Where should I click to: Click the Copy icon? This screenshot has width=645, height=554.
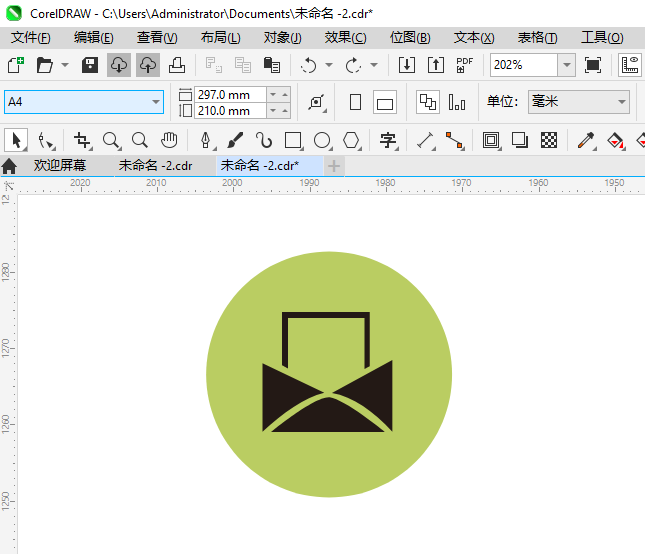pos(243,65)
